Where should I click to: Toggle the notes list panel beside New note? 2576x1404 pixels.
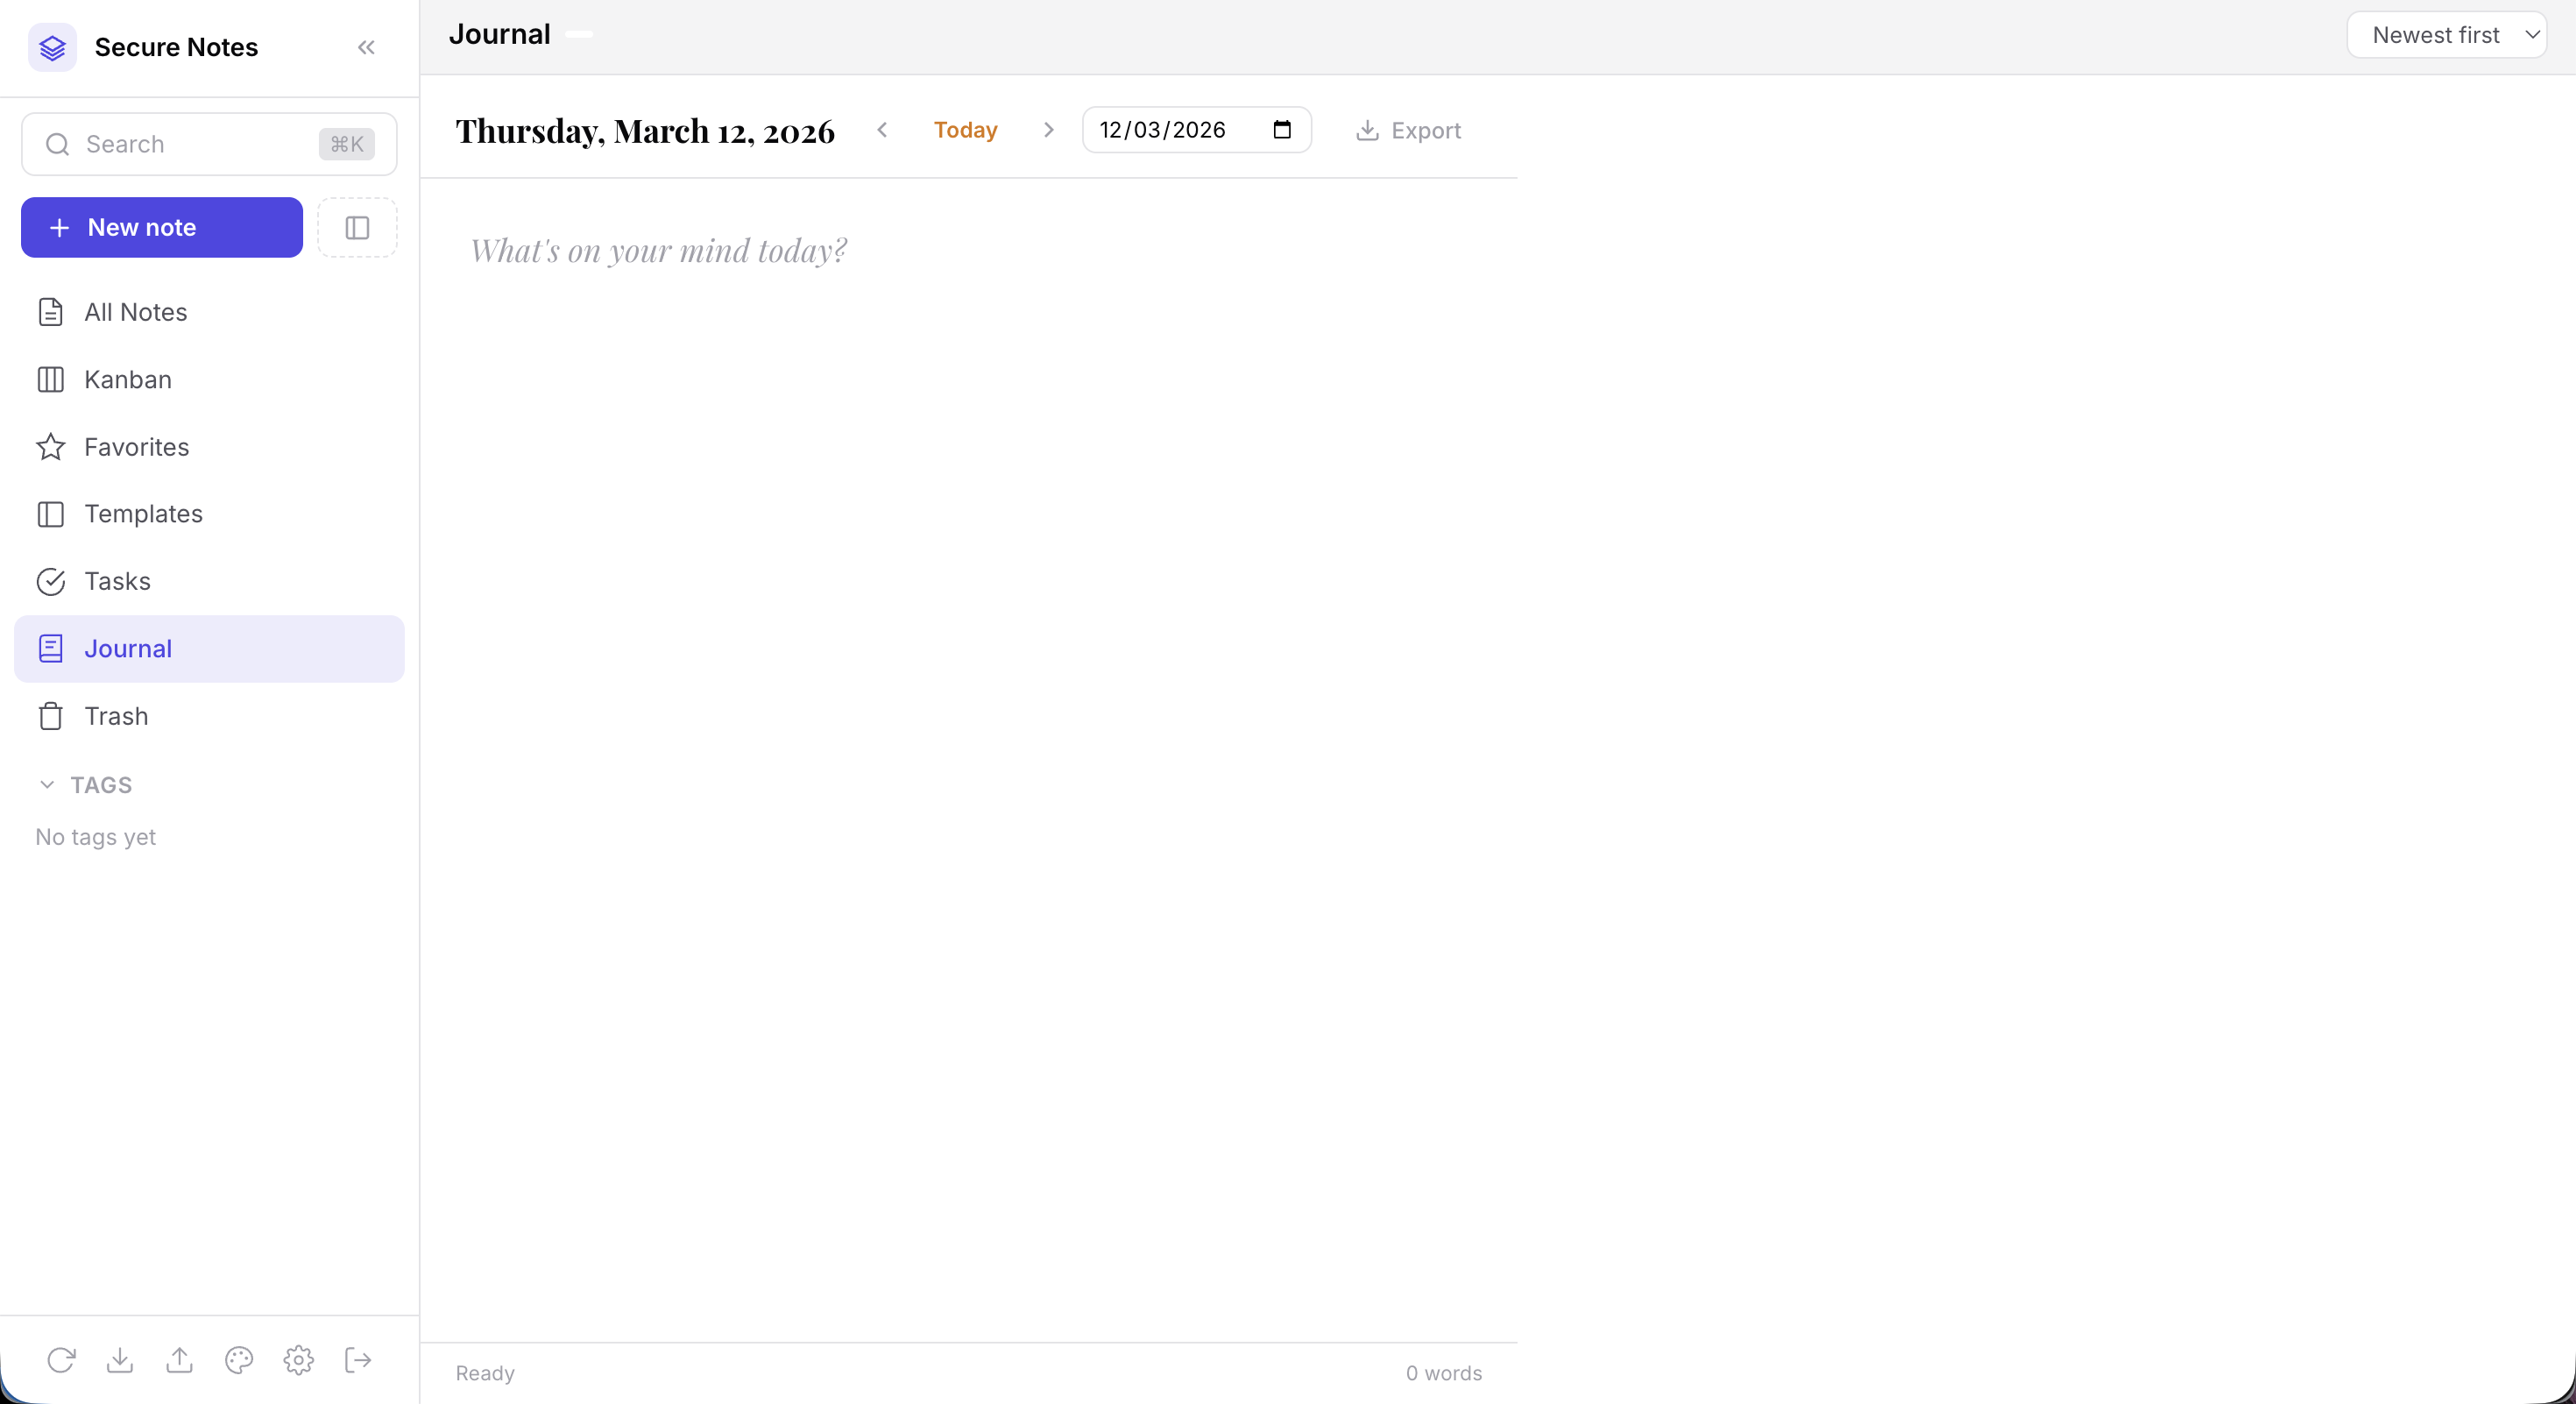[x=357, y=227]
